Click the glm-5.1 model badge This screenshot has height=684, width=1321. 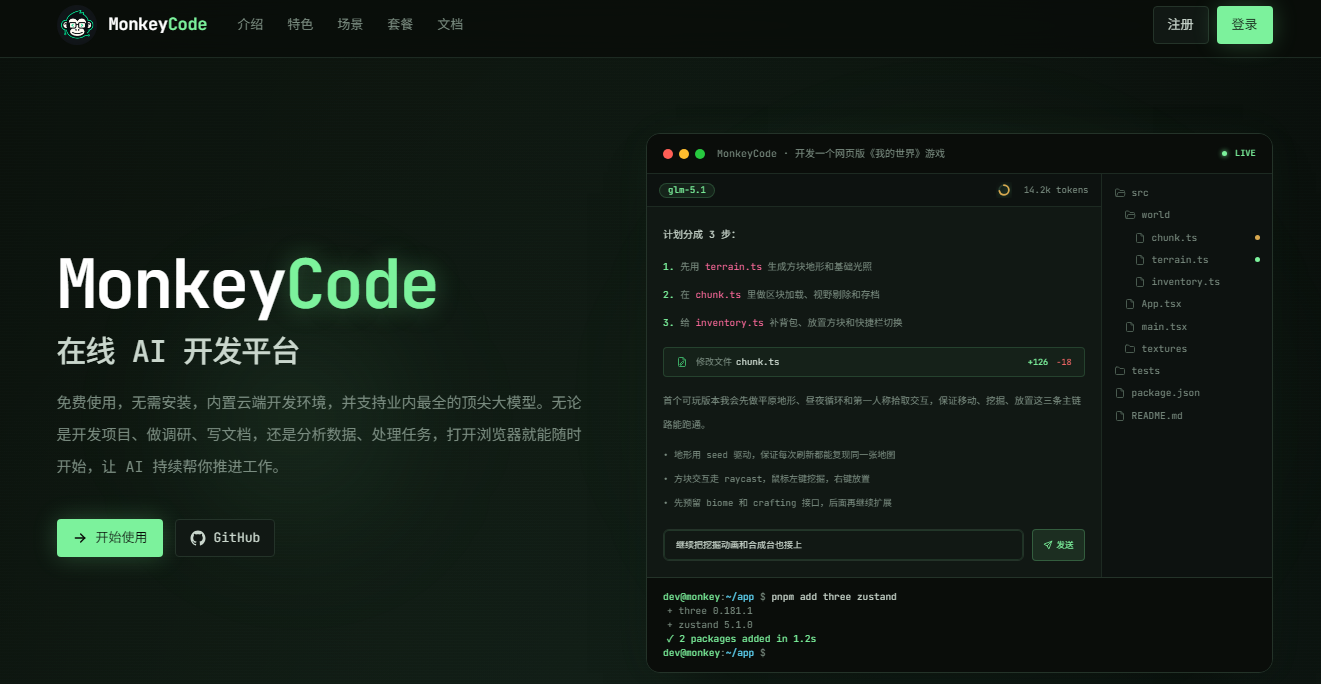[x=687, y=190]
